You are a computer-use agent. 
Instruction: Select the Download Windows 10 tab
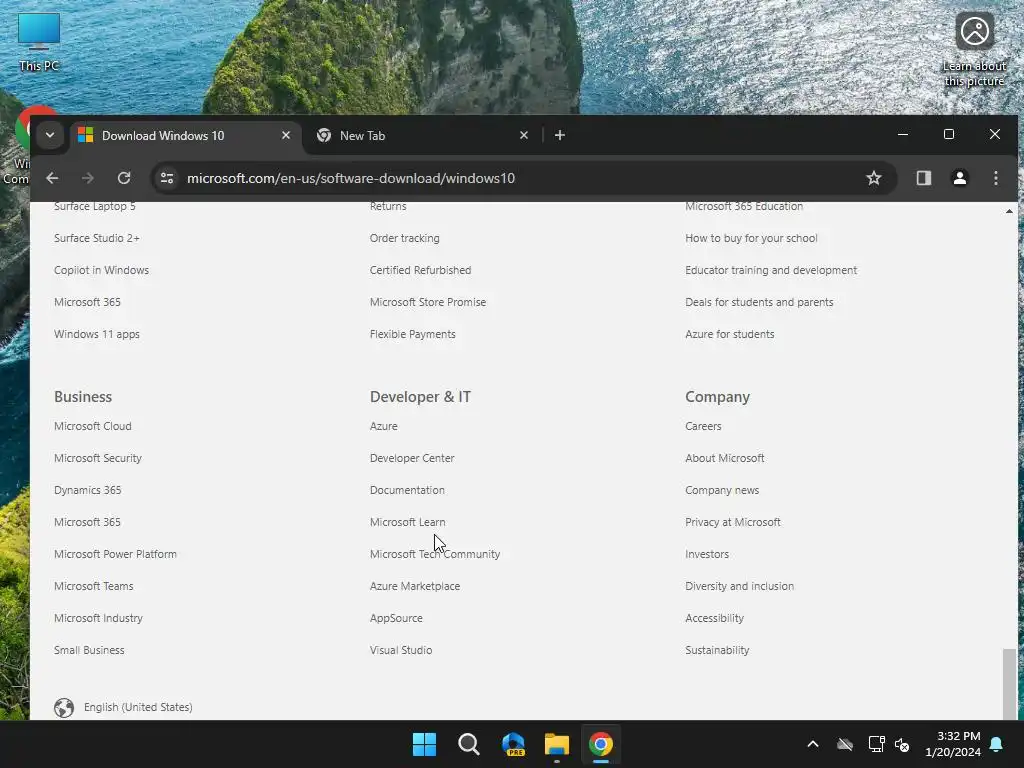coord(185,135)
